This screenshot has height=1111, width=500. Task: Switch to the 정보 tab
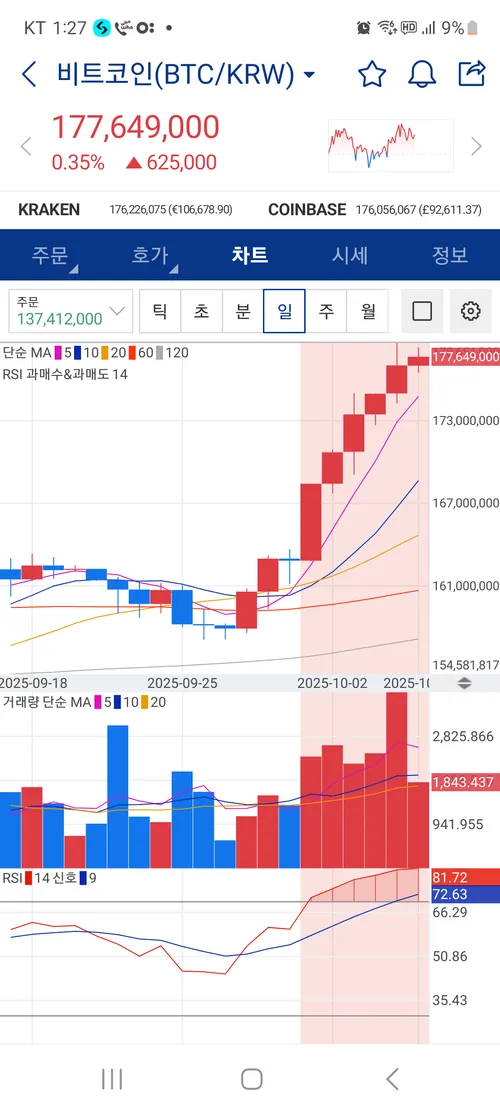(450, 255)
